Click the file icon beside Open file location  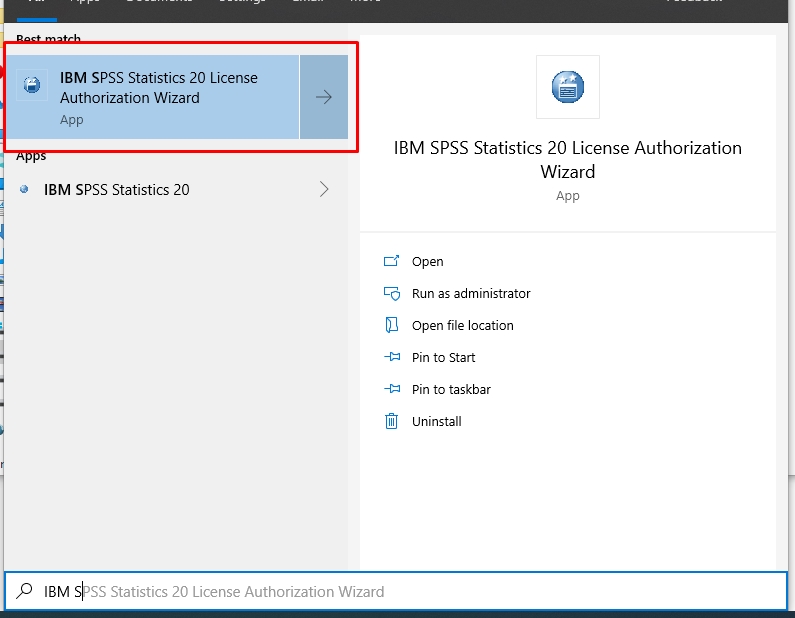(391, 325)
